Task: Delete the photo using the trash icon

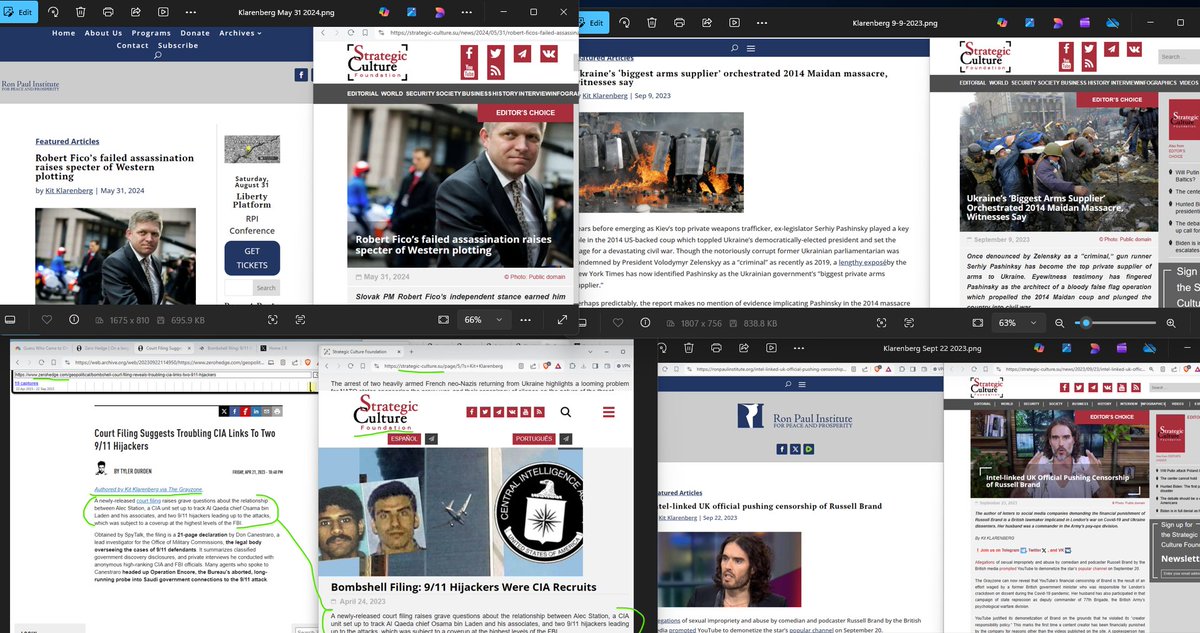Action: [80, 12]
